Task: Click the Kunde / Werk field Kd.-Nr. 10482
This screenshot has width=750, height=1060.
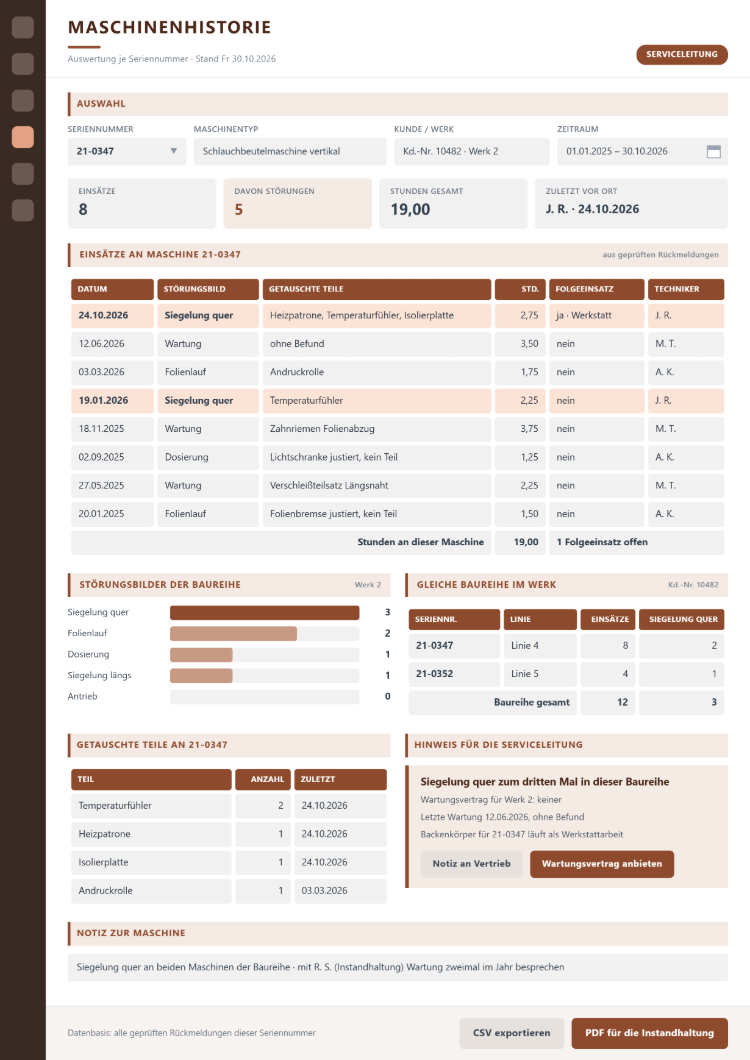Action: (471, 151)
